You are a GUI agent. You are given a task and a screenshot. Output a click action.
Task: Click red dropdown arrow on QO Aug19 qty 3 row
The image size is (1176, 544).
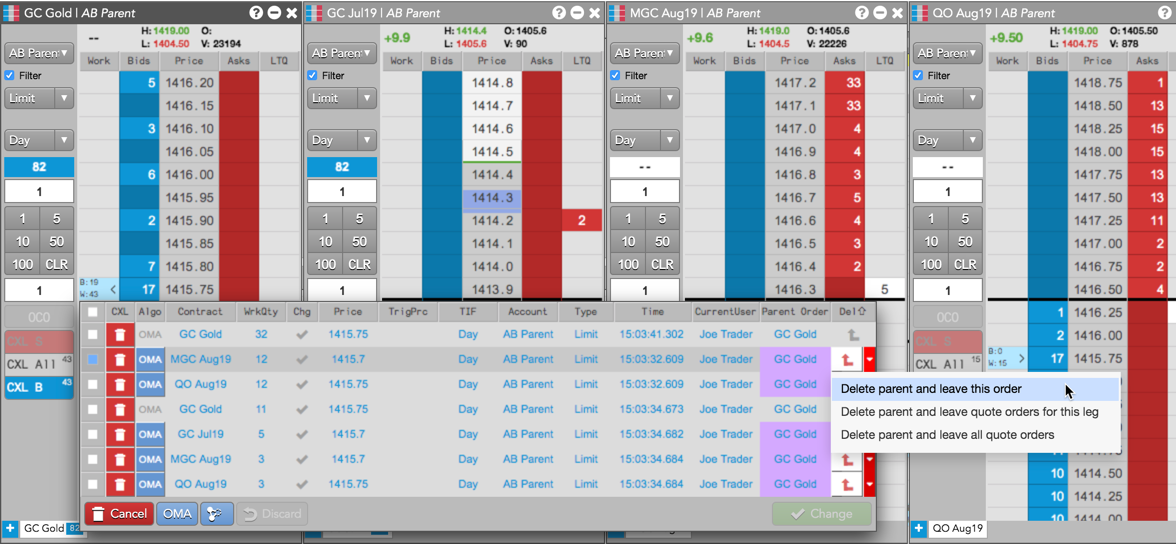[869, 483]
